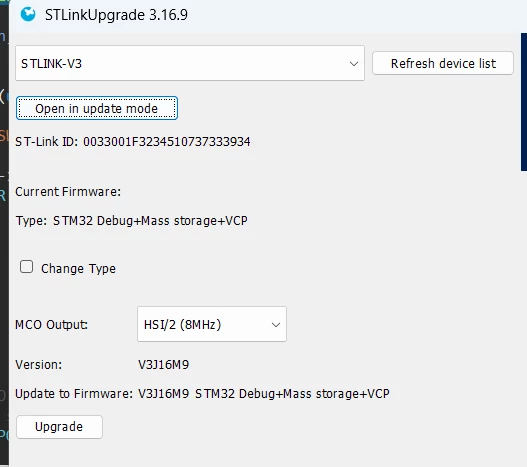
Task: Click the Type: STM32 Debug+Mass storage+VCP line
Action: 132,221
